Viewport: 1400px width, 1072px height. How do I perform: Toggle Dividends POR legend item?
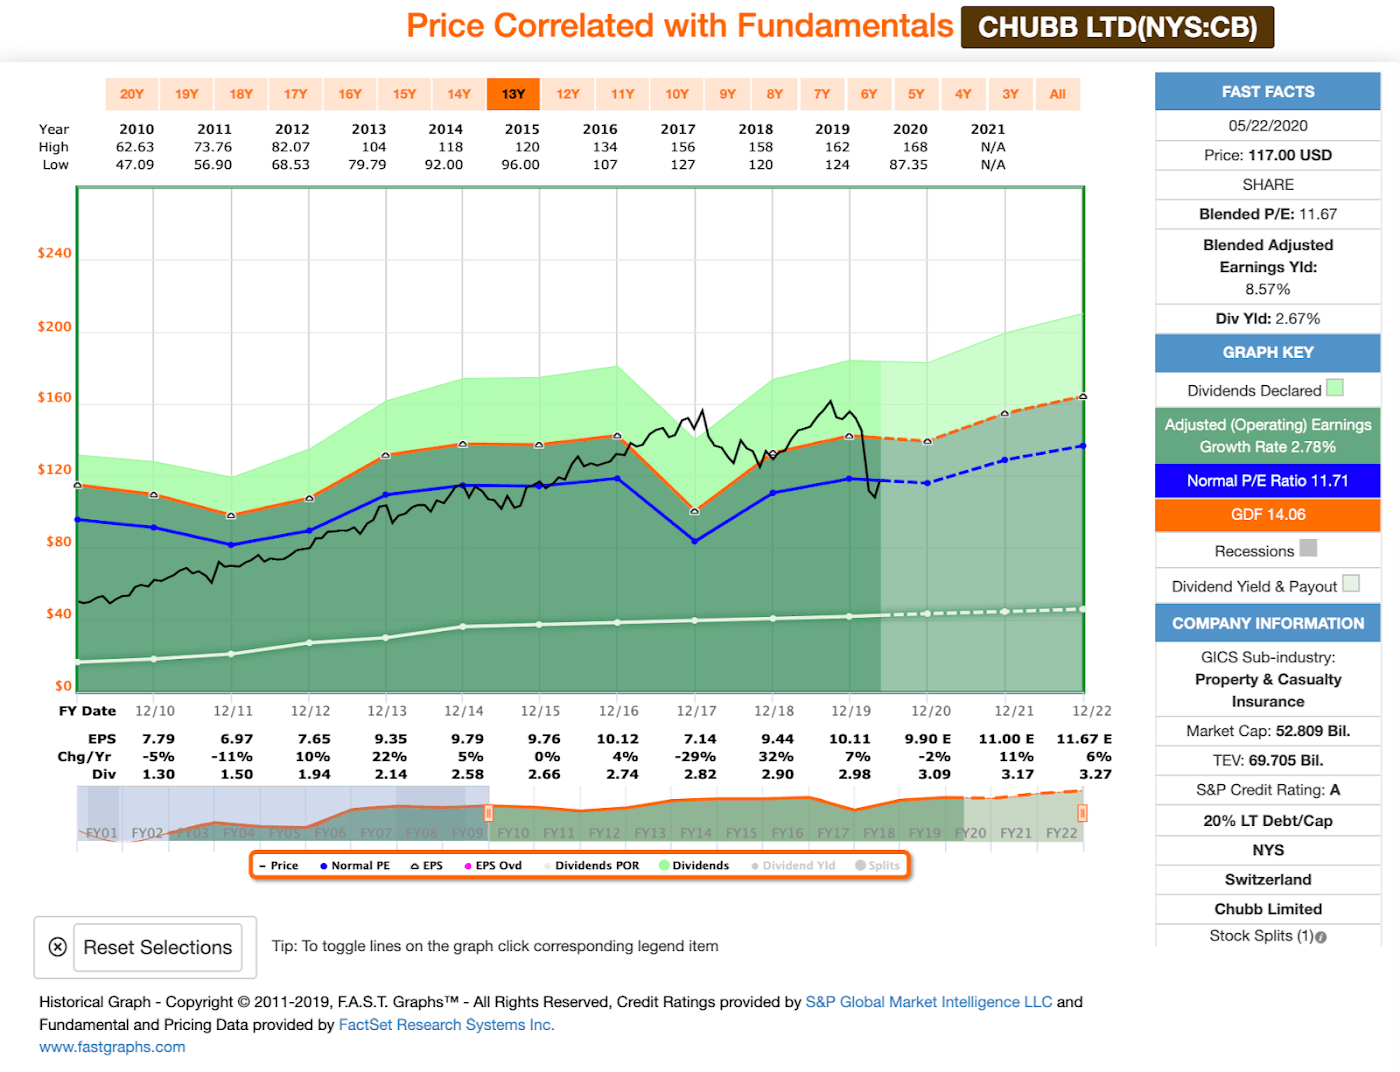point(592,866)
